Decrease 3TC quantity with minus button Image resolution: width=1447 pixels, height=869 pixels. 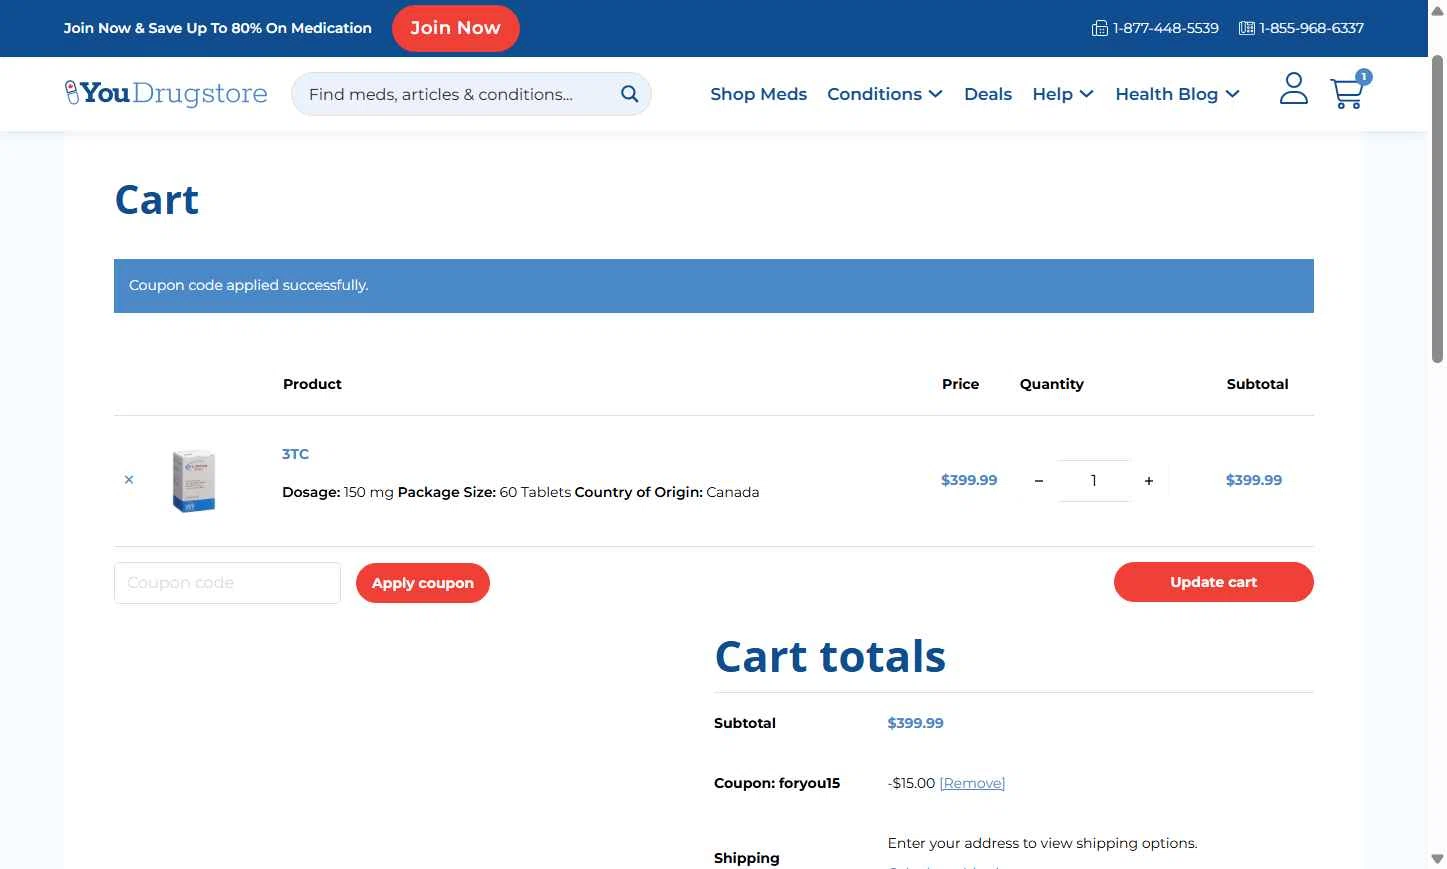coord(1039,481)
